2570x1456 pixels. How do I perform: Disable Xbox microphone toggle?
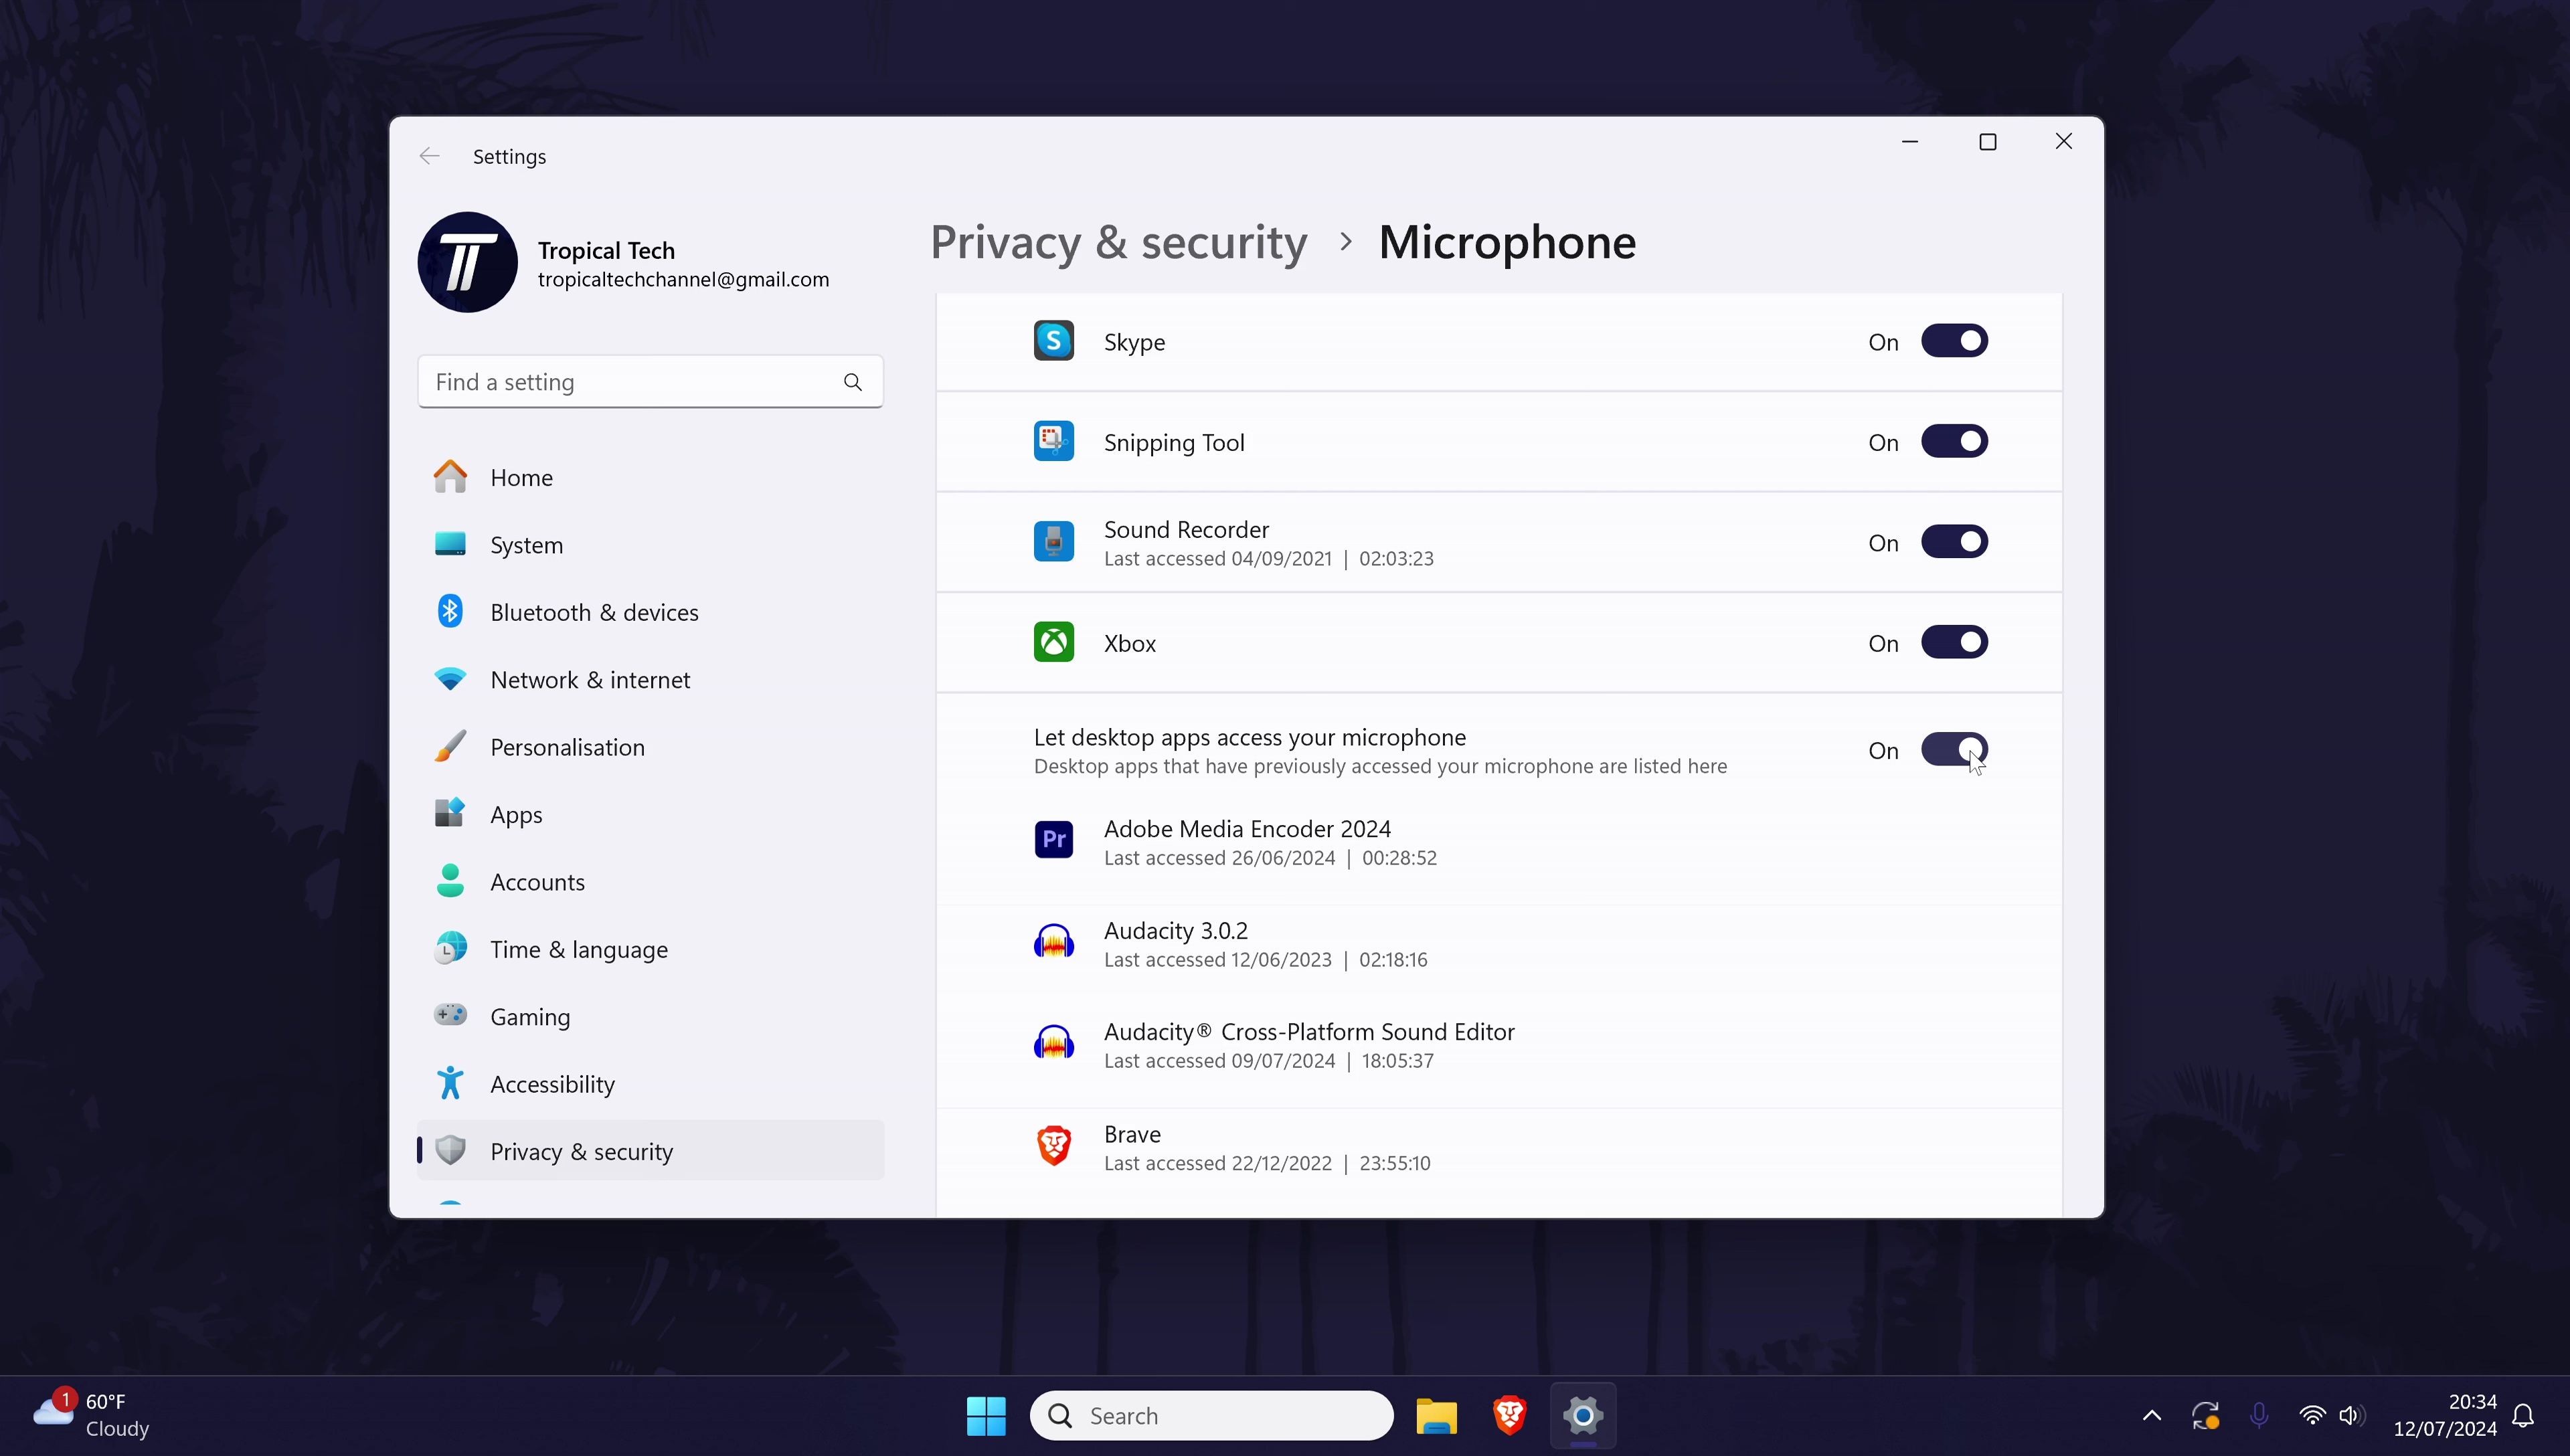point(1954,642)
